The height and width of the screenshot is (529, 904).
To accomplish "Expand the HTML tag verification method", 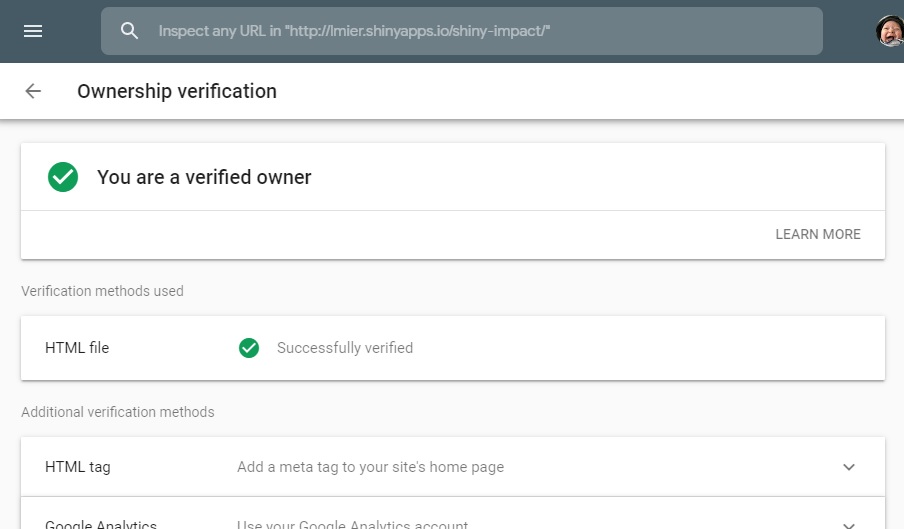I will tap(849, 467).
